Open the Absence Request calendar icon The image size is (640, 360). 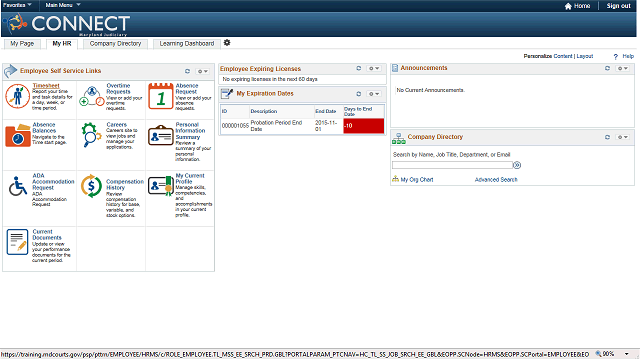click(160, 96)
